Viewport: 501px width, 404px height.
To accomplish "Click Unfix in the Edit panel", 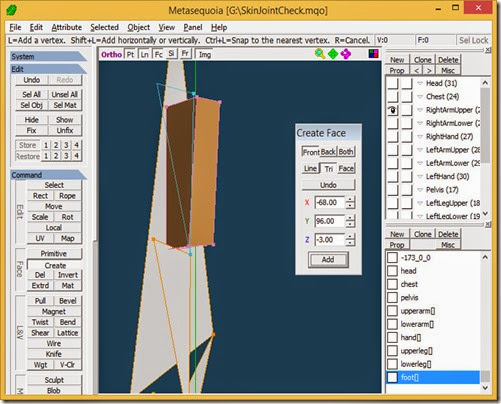I will (x=65, y=131).
